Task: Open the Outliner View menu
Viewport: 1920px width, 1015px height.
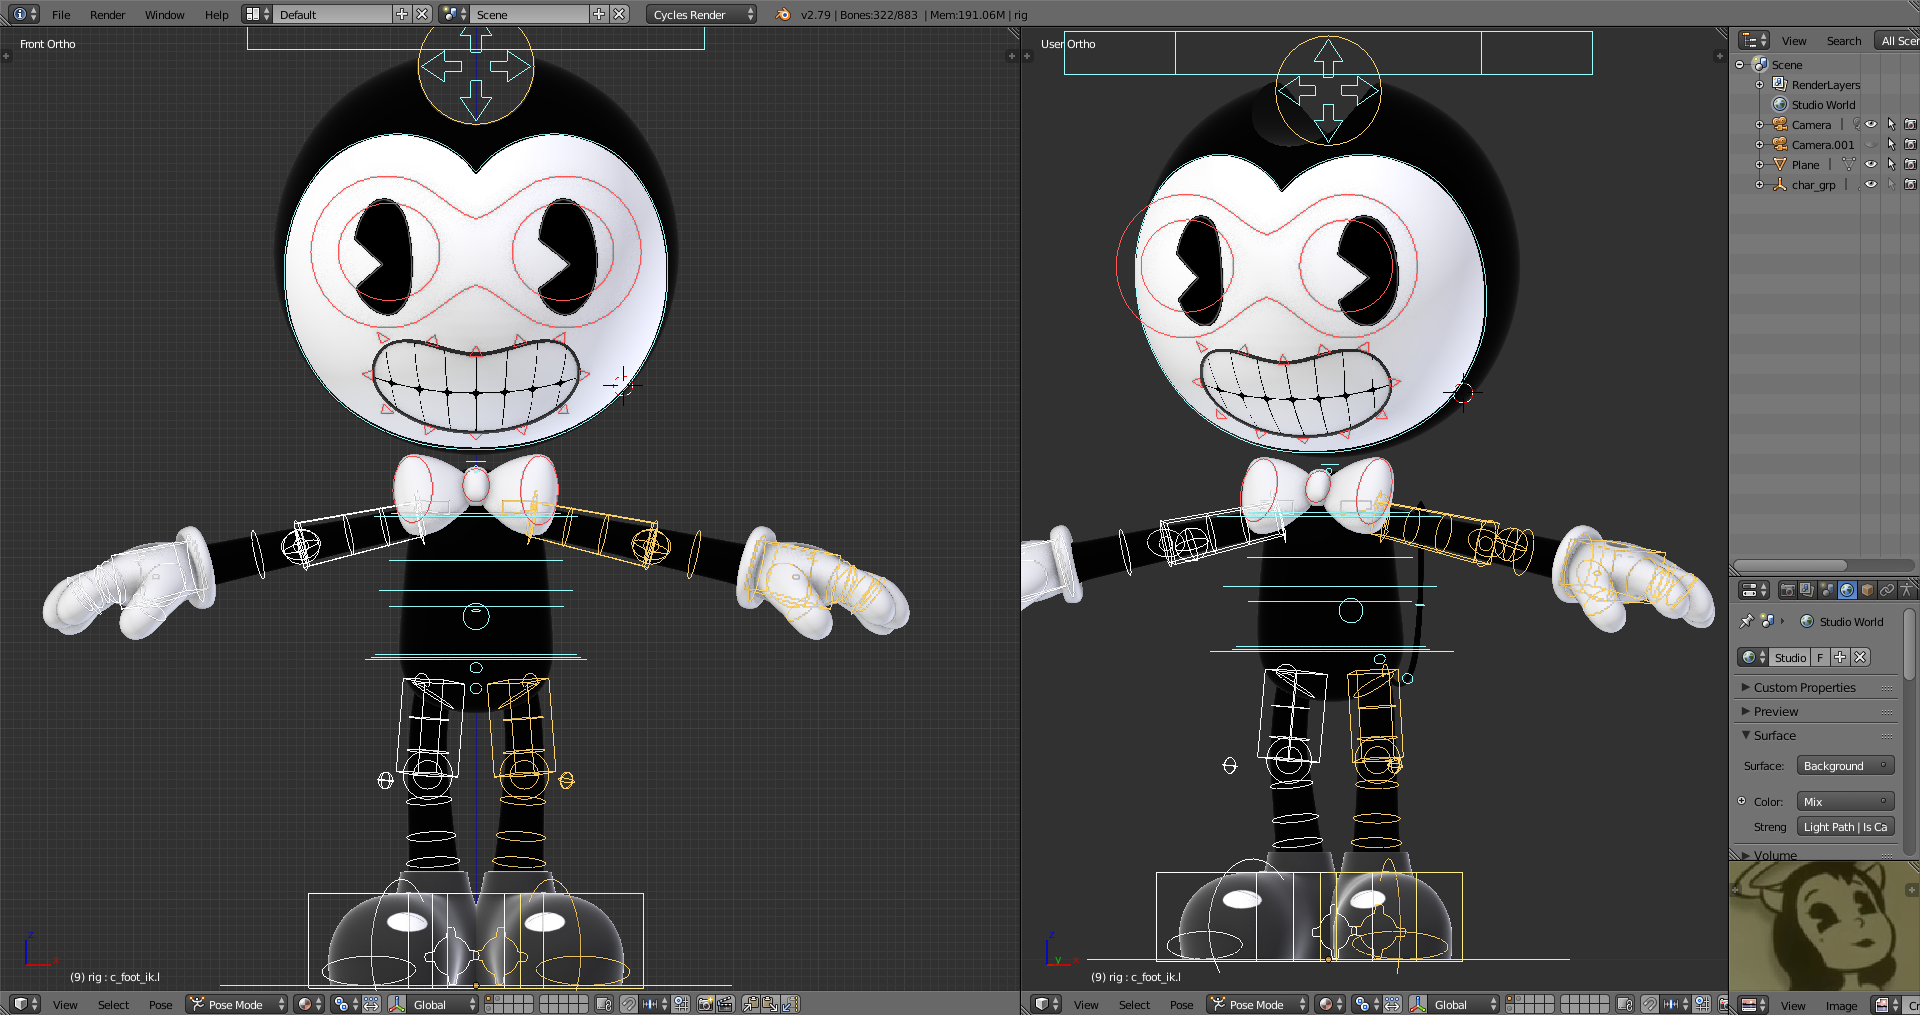Action: [x=1794, y=41]
